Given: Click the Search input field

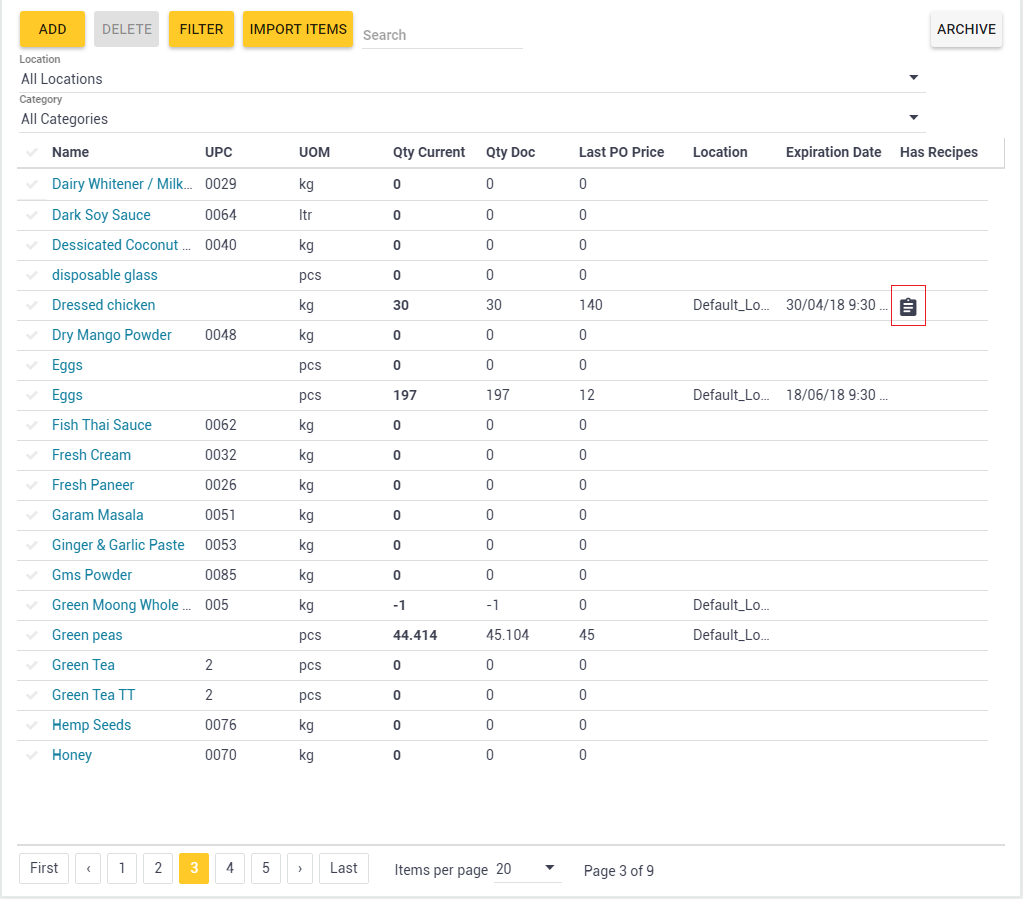Looking at the screenshot, I should pyautogui.click(x=440, y=35).
